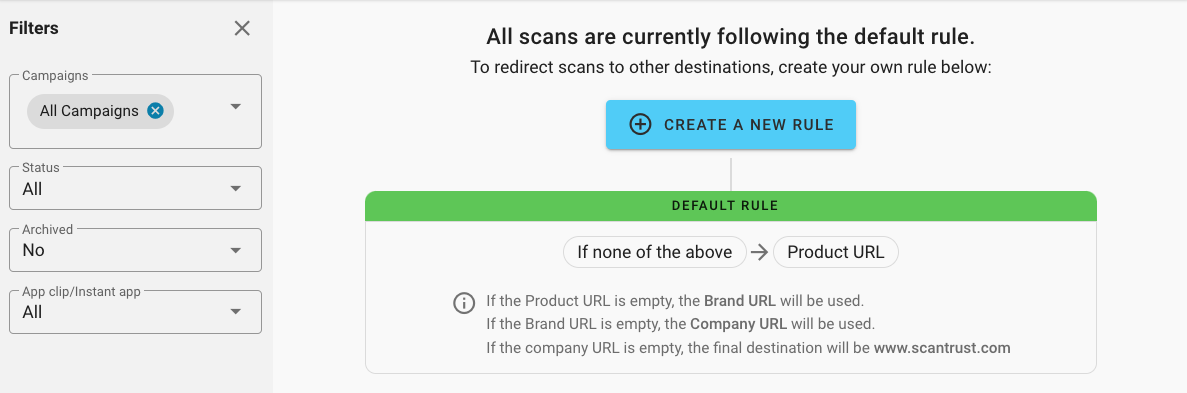Viewport: 1187px width, 393px height.
Task: Close the Filters panel with the X
Action: point(241,28)
